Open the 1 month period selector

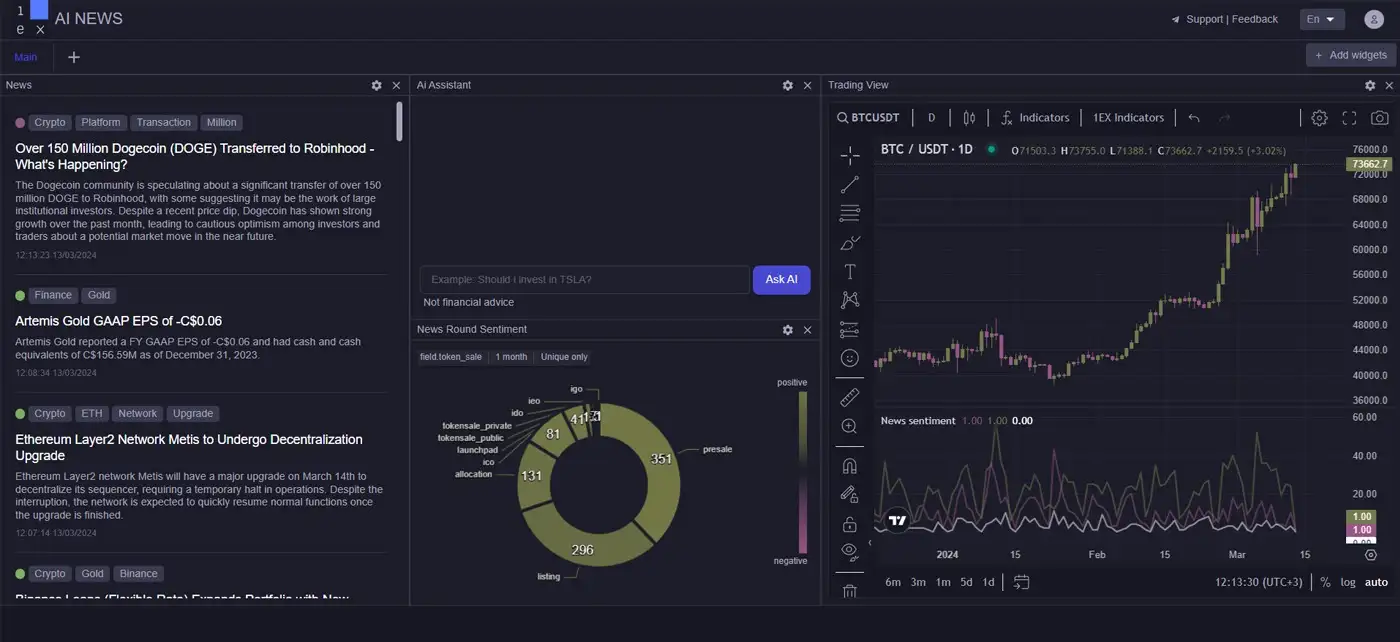(x=511, y=357)
